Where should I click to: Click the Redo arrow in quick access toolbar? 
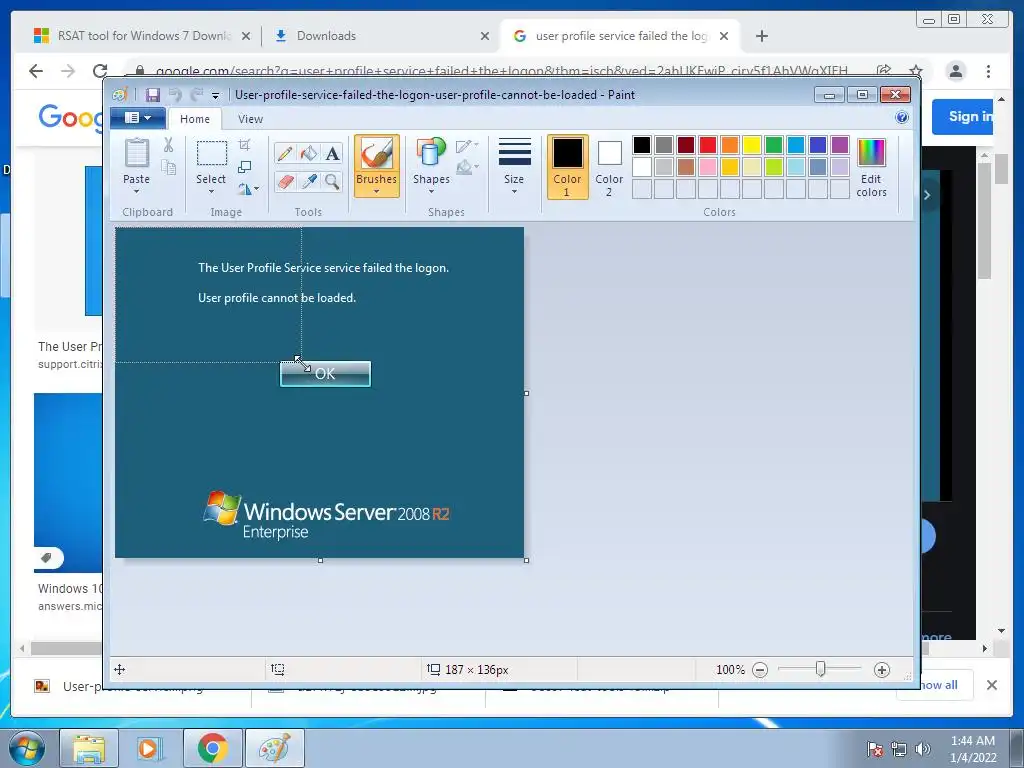pos(196,95)
